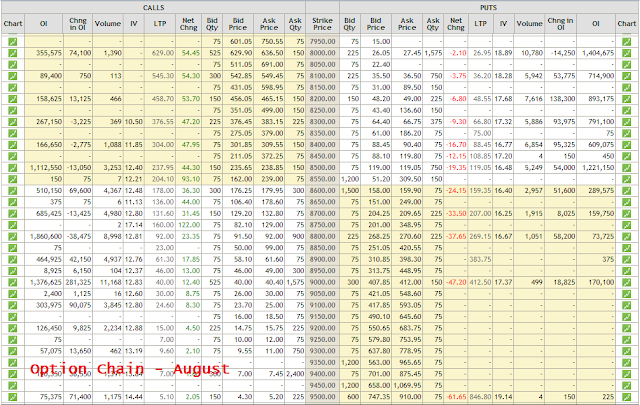
Task: Select Puts ask price 1,069.95
Action: [x=408, y=385]
